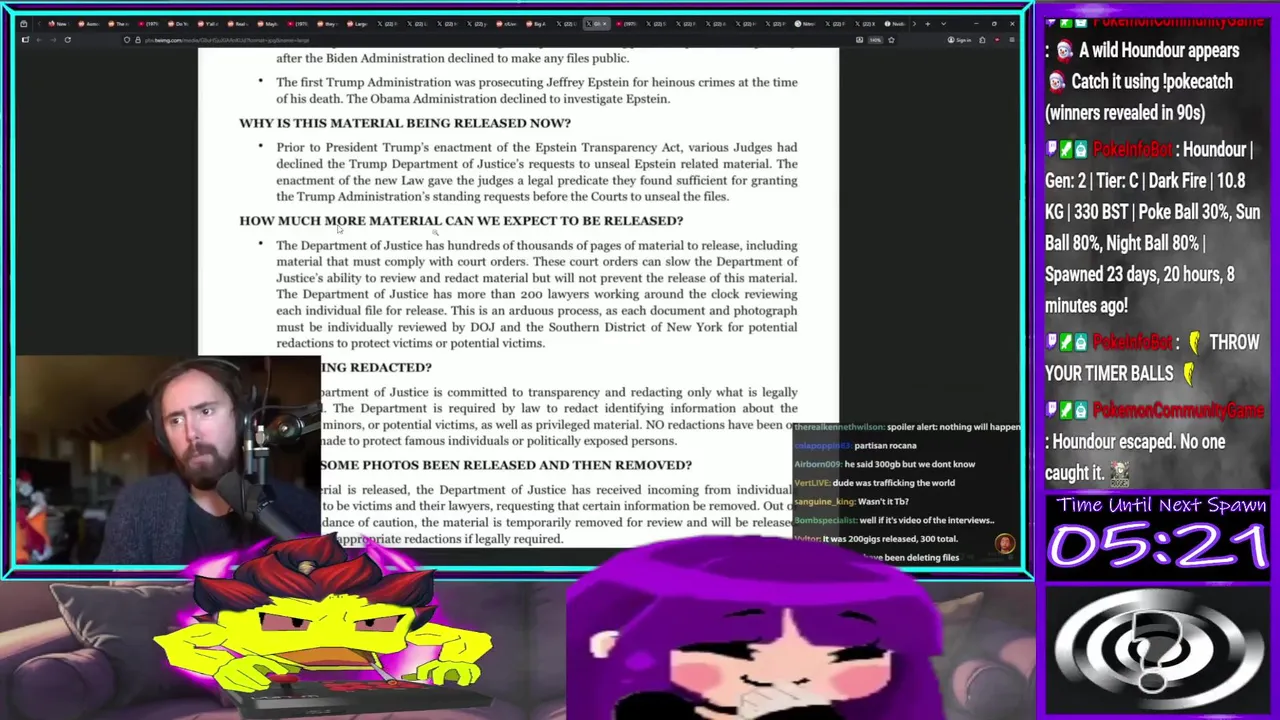Click the padlock site info icon
Screen dimensions: 1280x720
click(x=138, y=40)
